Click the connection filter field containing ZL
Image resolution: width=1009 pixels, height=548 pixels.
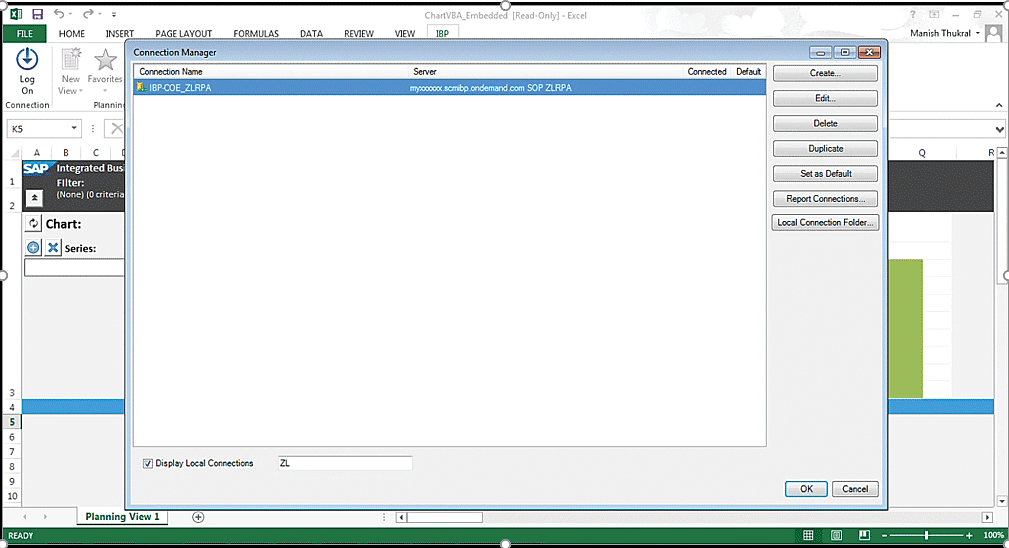coord(345,463)
